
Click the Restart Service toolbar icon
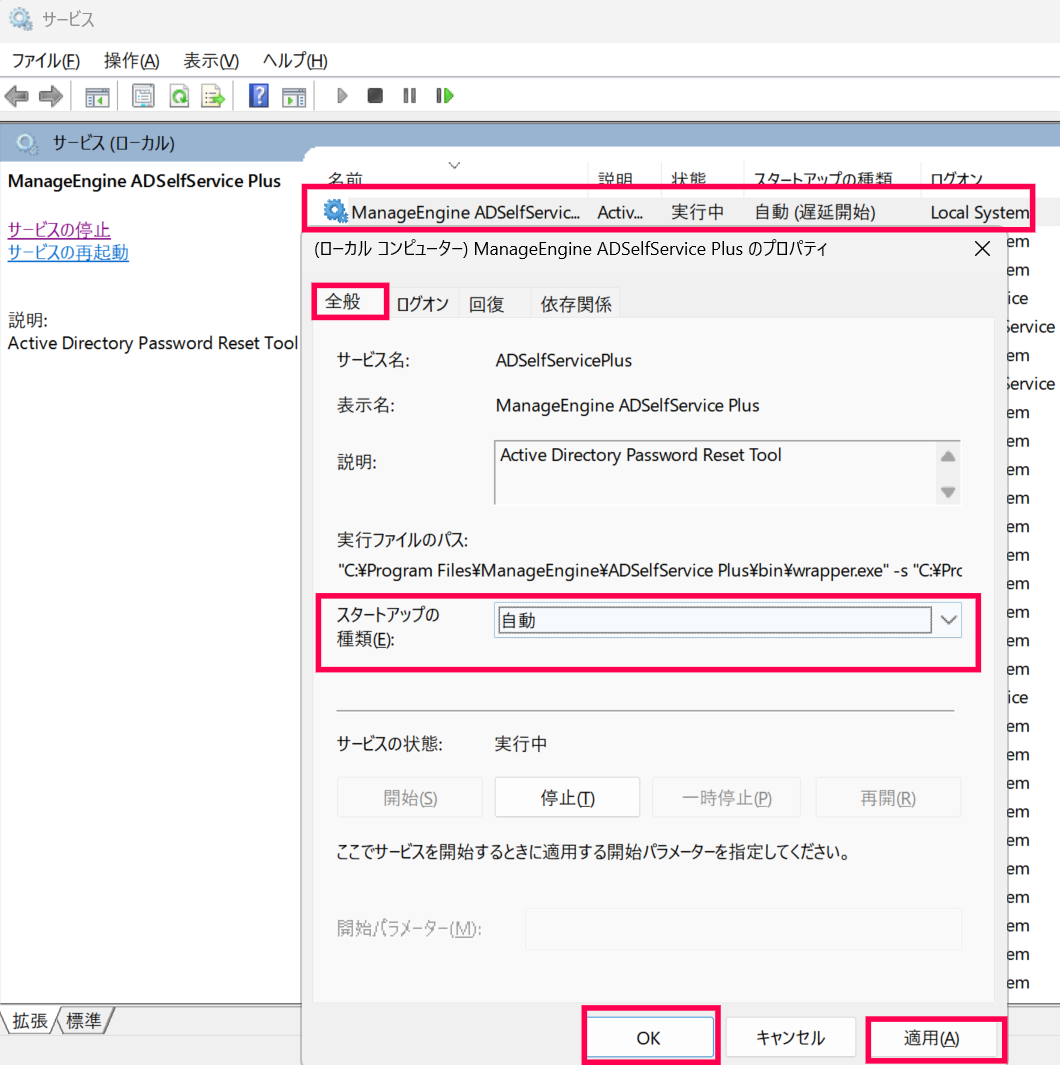point(445,96)
